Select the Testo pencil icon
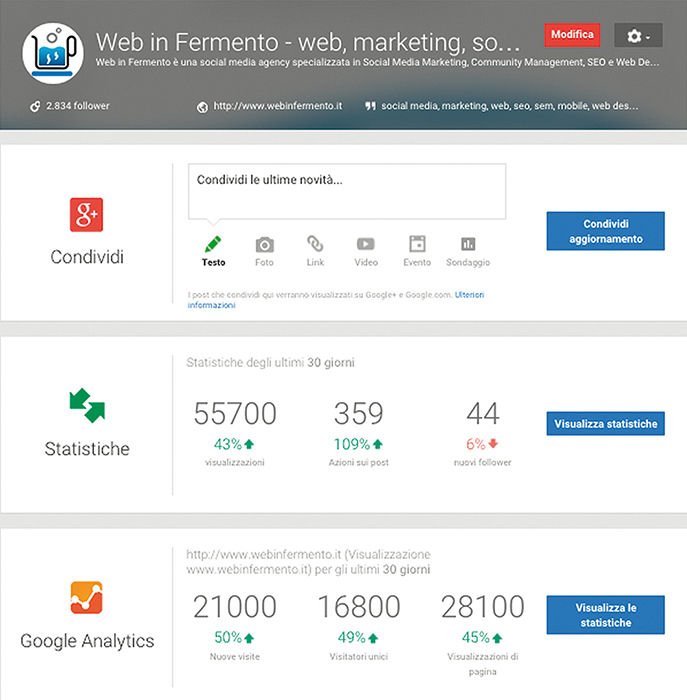Image resolution: width=687 pixels, height=700 pixels. tap(213, 244)
